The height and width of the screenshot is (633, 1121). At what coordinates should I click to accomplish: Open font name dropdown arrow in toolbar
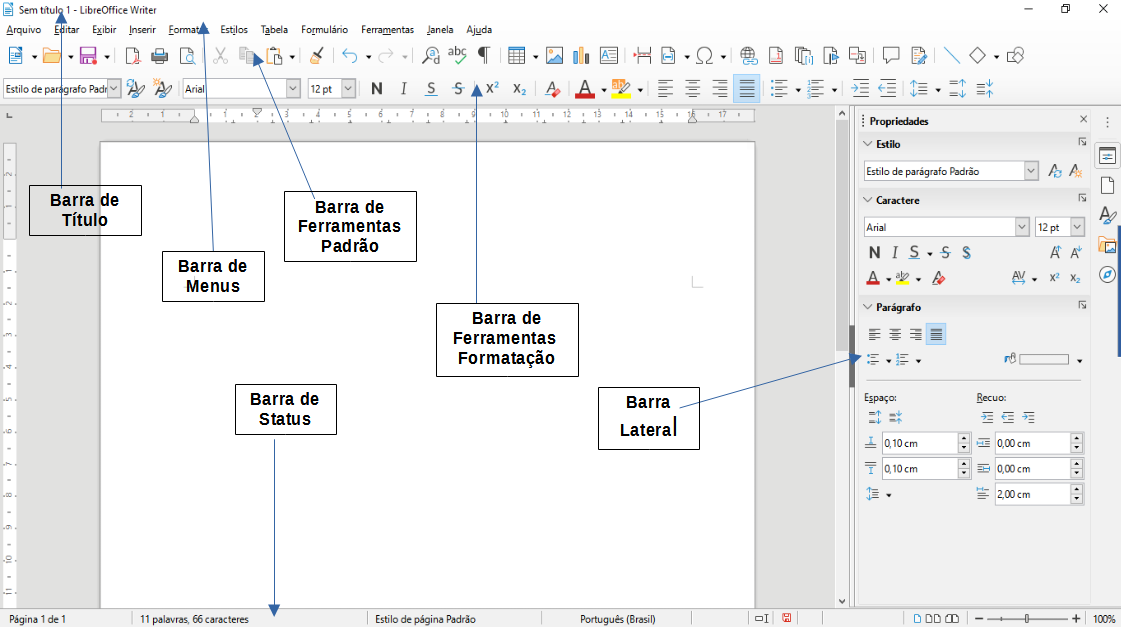pyautogui.click(x=293, y=89)
